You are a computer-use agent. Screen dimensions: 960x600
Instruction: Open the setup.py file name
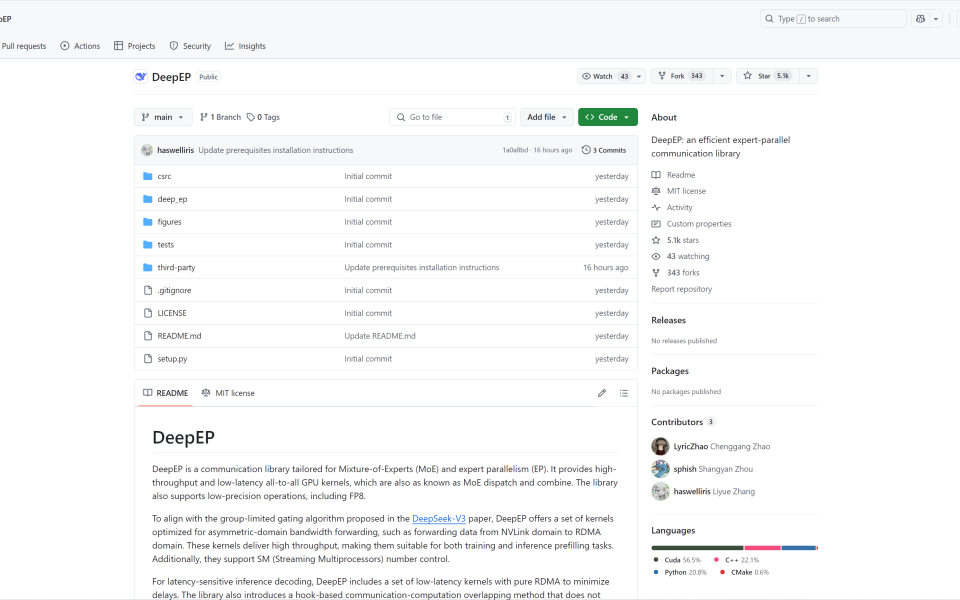coord(172,359)
